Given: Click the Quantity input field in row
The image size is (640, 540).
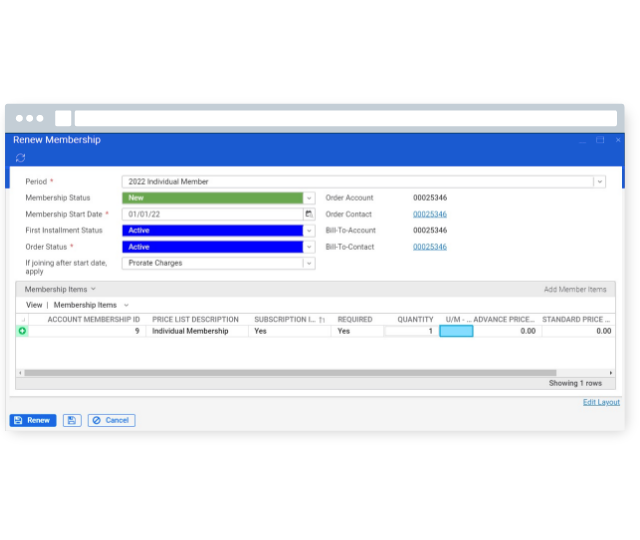Looking at the screenshot, I should pos(410,331).
